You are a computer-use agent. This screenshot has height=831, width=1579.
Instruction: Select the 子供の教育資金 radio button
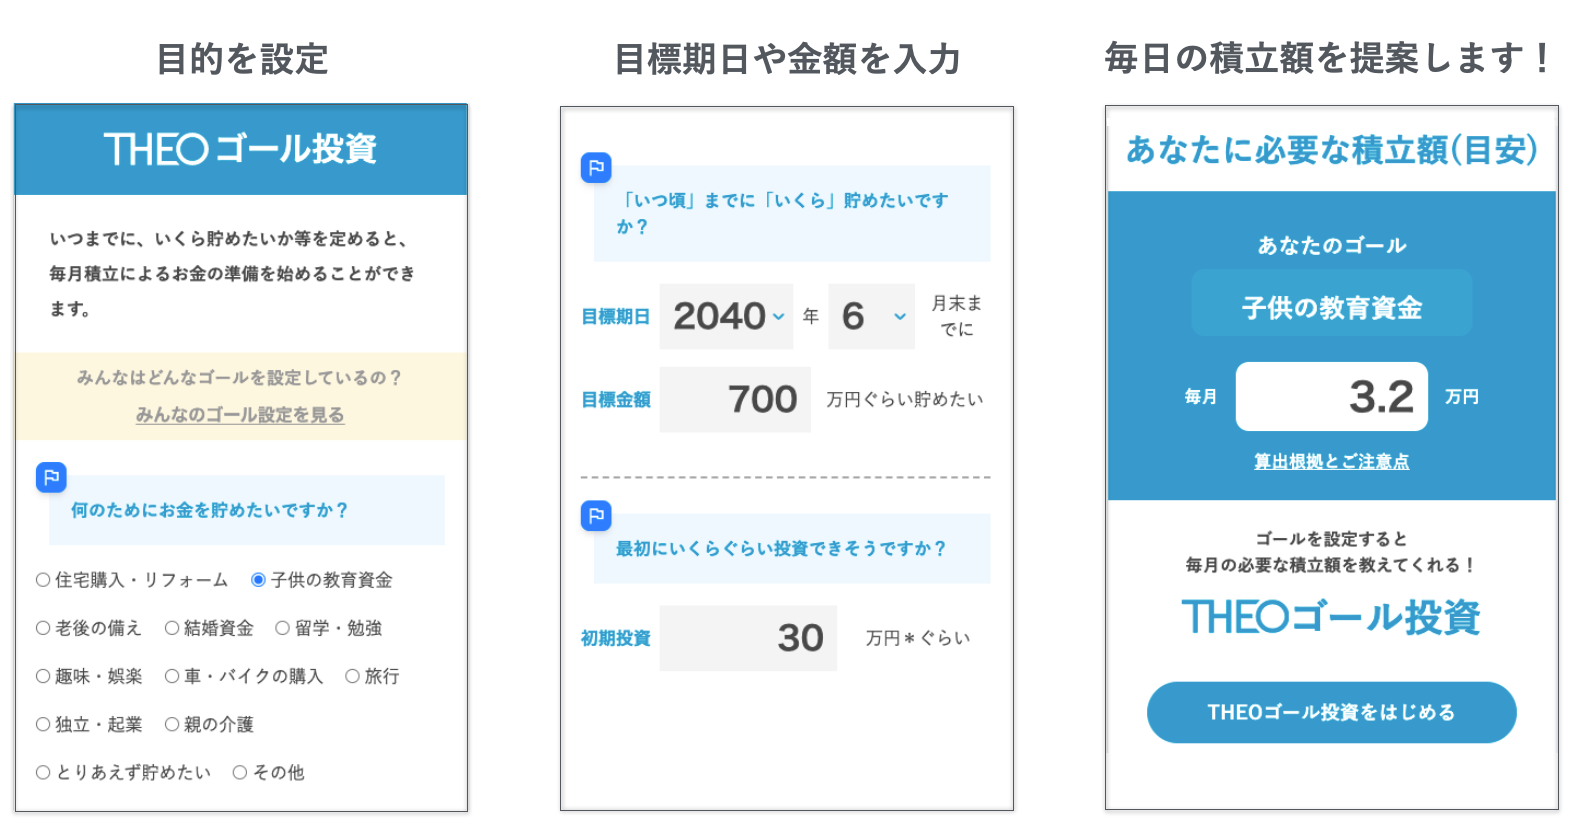pos(258,580)
